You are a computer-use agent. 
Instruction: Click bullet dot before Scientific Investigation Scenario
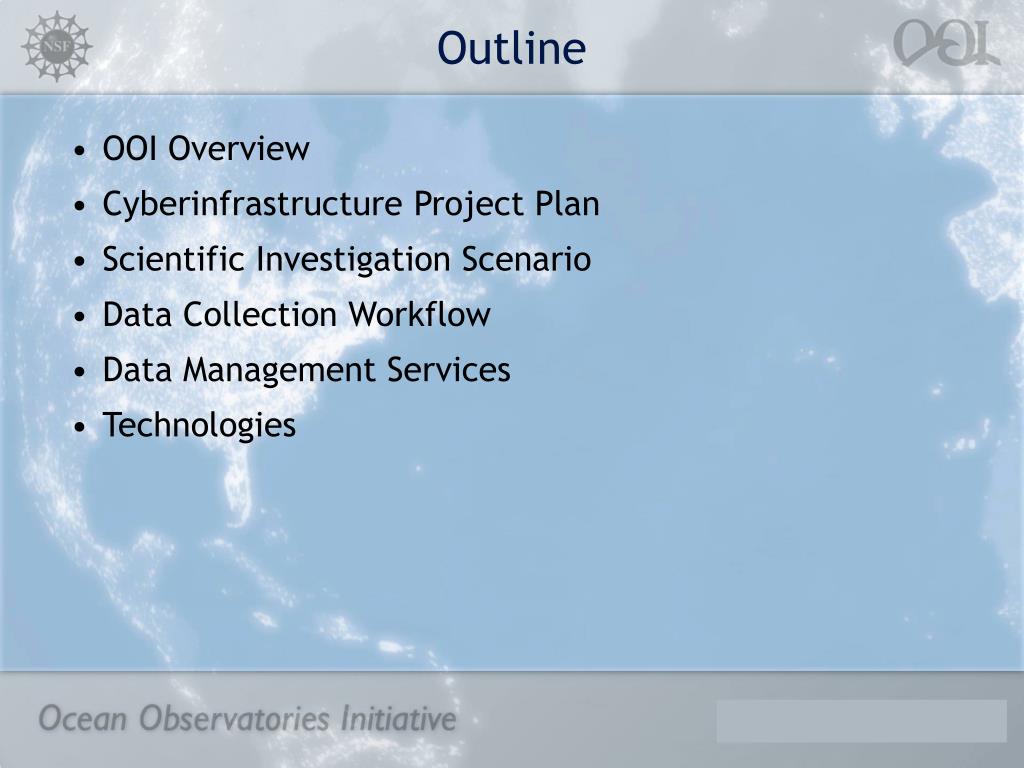[80, 262]
